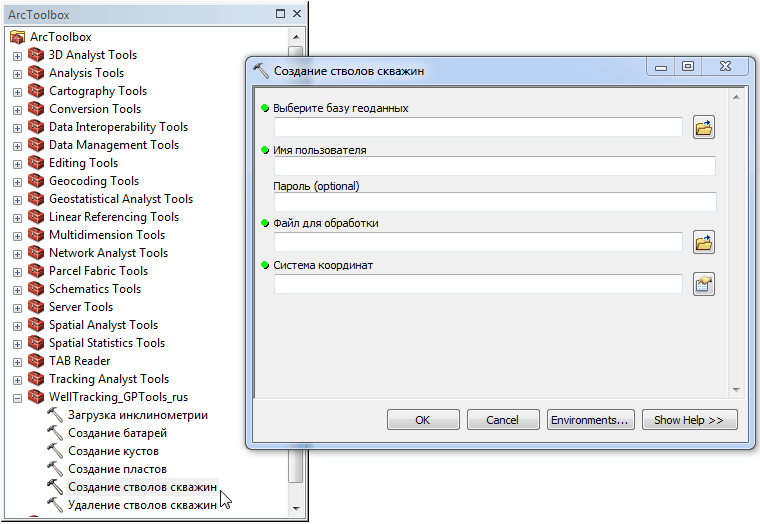Click the dialog's vertical scrollbar down arrow

736,389
